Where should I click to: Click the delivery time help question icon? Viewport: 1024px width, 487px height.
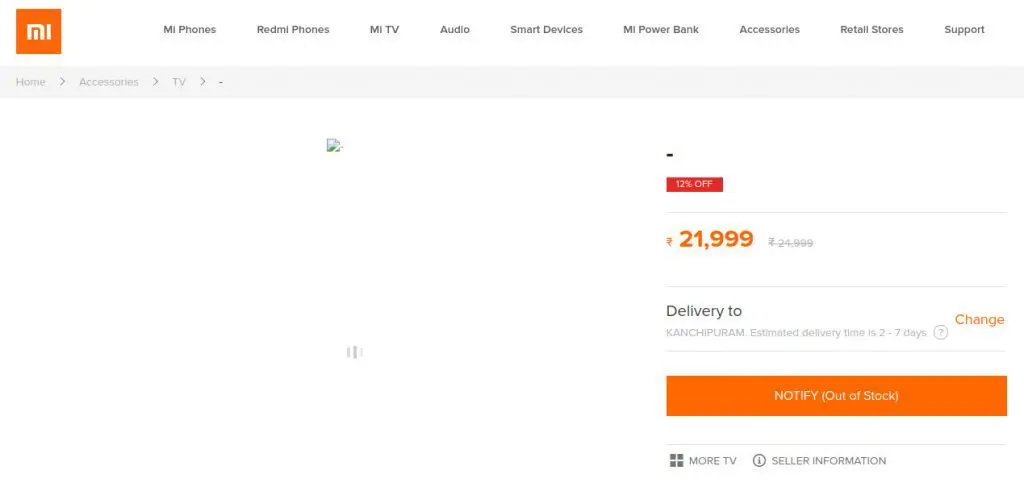coord(940,332)
